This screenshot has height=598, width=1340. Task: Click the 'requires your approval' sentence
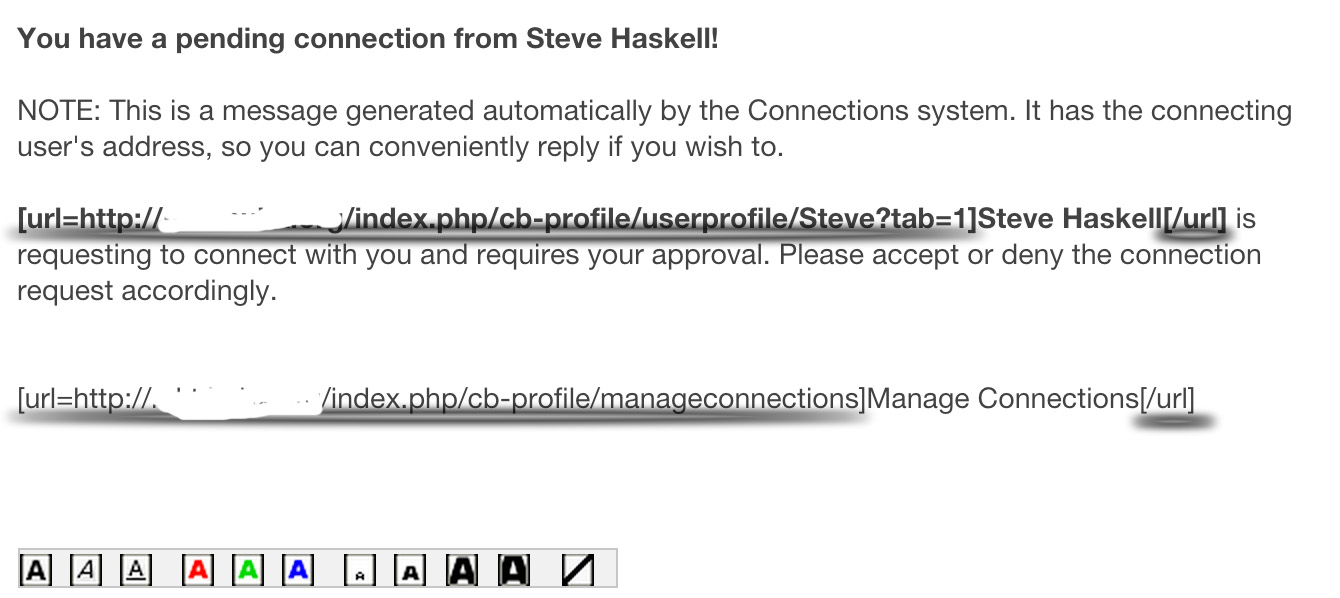pos(639,273)
